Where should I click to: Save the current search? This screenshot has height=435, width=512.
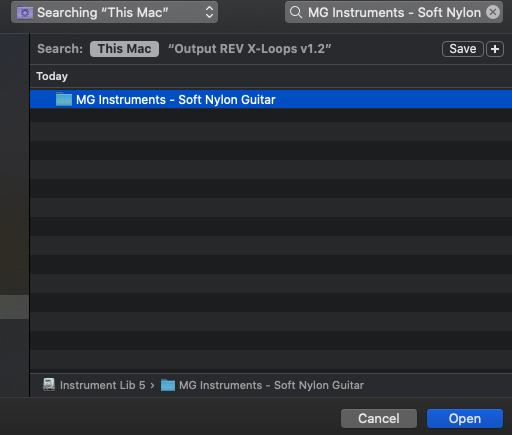point(463,49)
